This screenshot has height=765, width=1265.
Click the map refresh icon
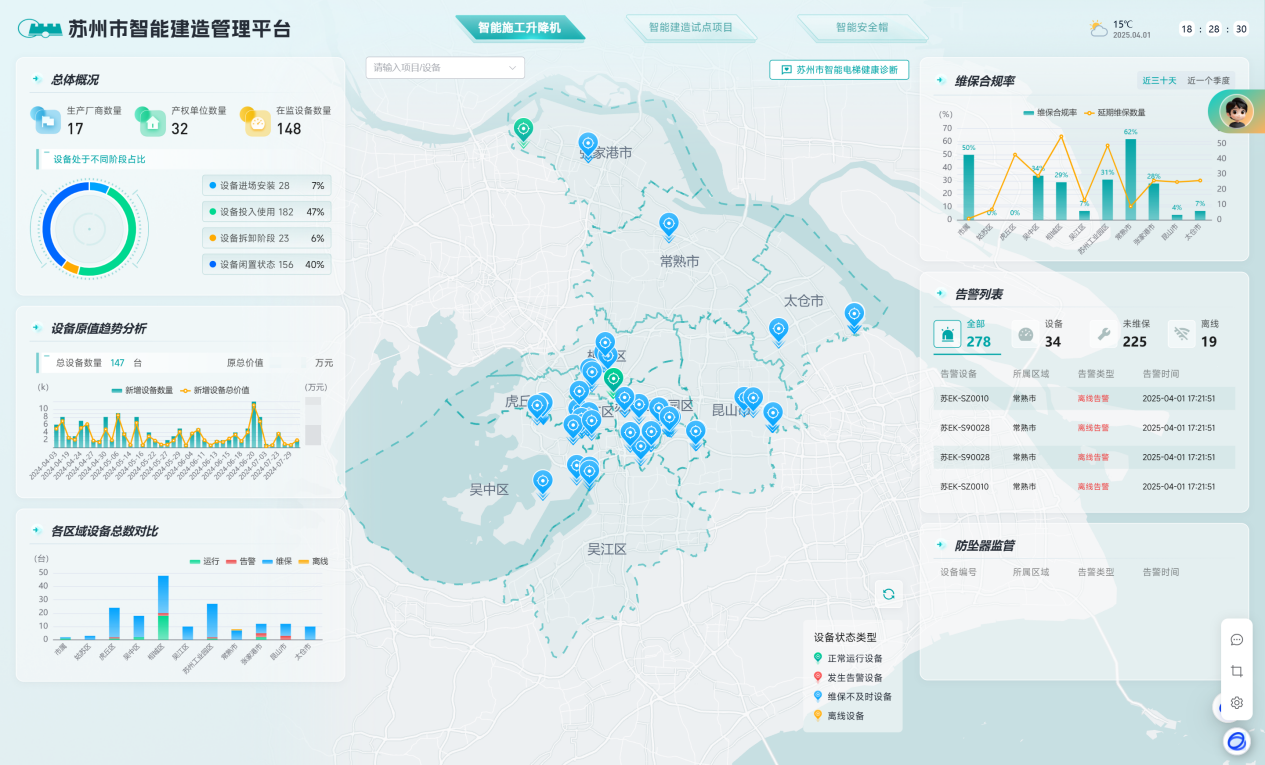tap(888, 594)
